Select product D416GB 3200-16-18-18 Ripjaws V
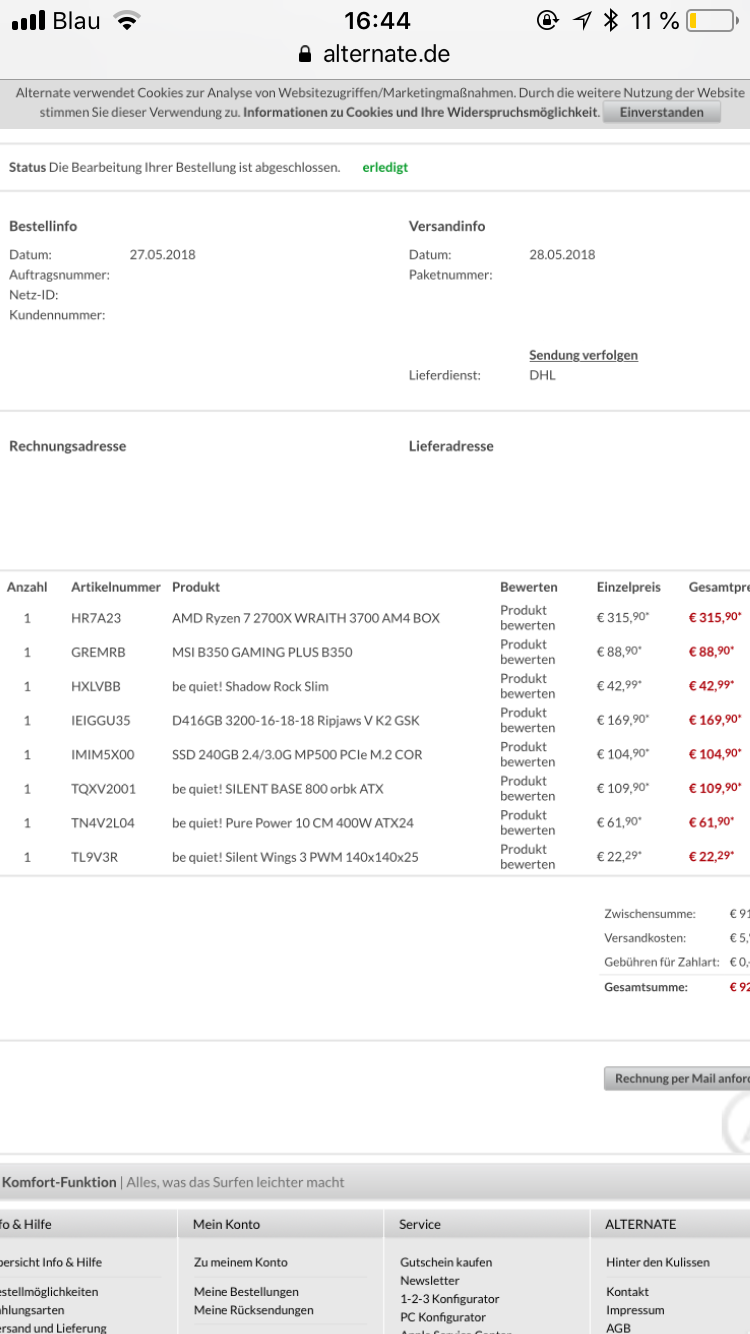 296,720
